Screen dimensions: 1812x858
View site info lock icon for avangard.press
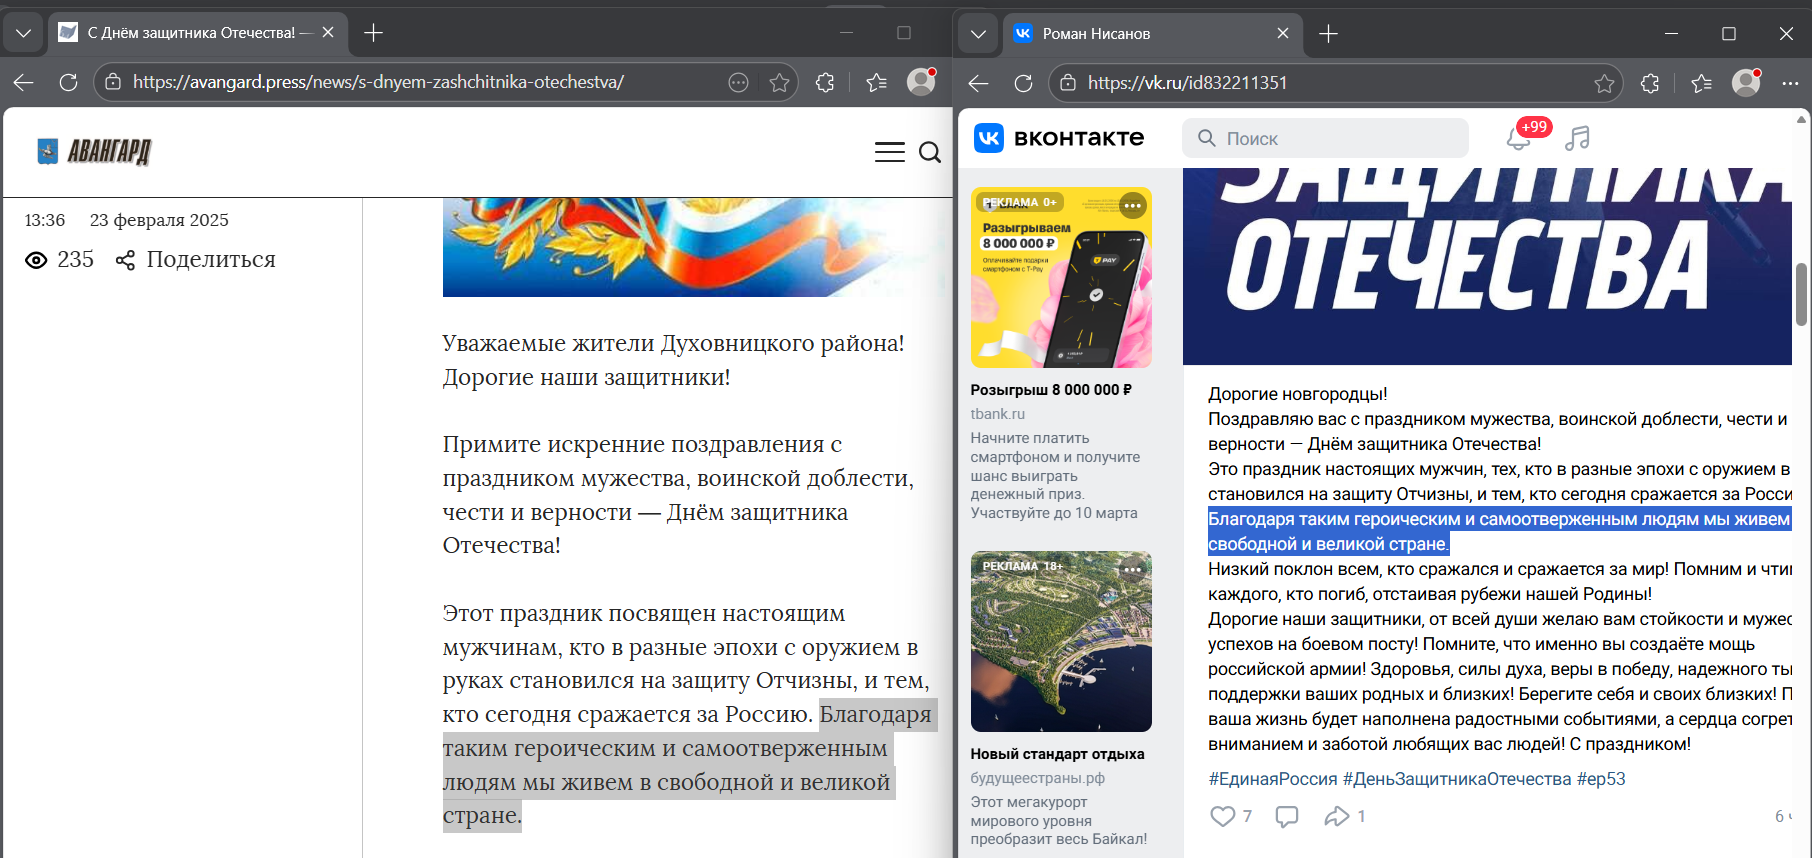point(113,82)
